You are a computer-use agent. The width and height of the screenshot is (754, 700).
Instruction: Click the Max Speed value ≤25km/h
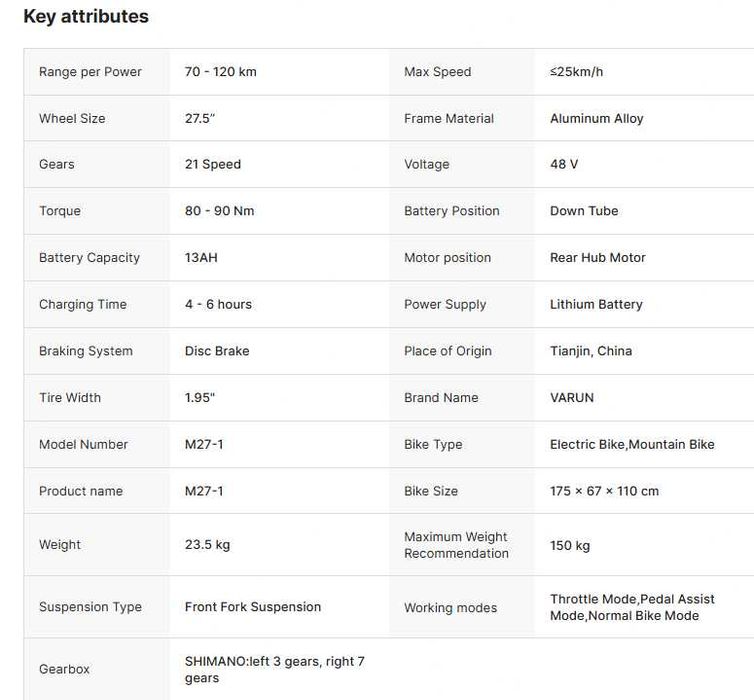576,72
